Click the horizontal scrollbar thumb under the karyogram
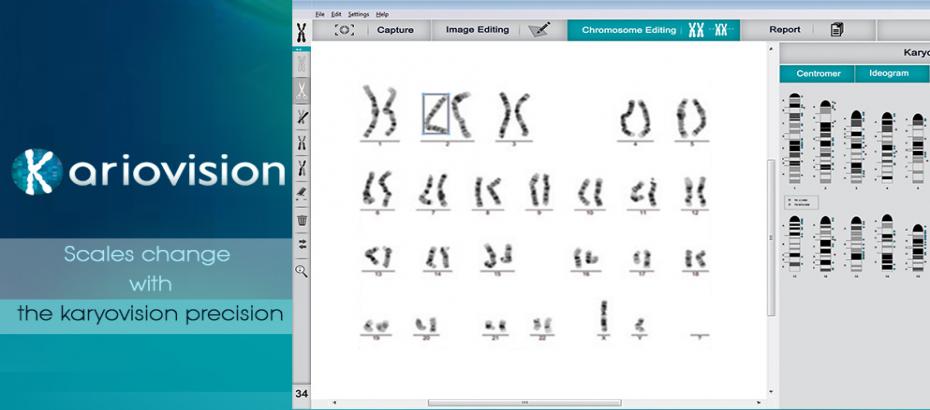930x410 pixels. point(523,402)
